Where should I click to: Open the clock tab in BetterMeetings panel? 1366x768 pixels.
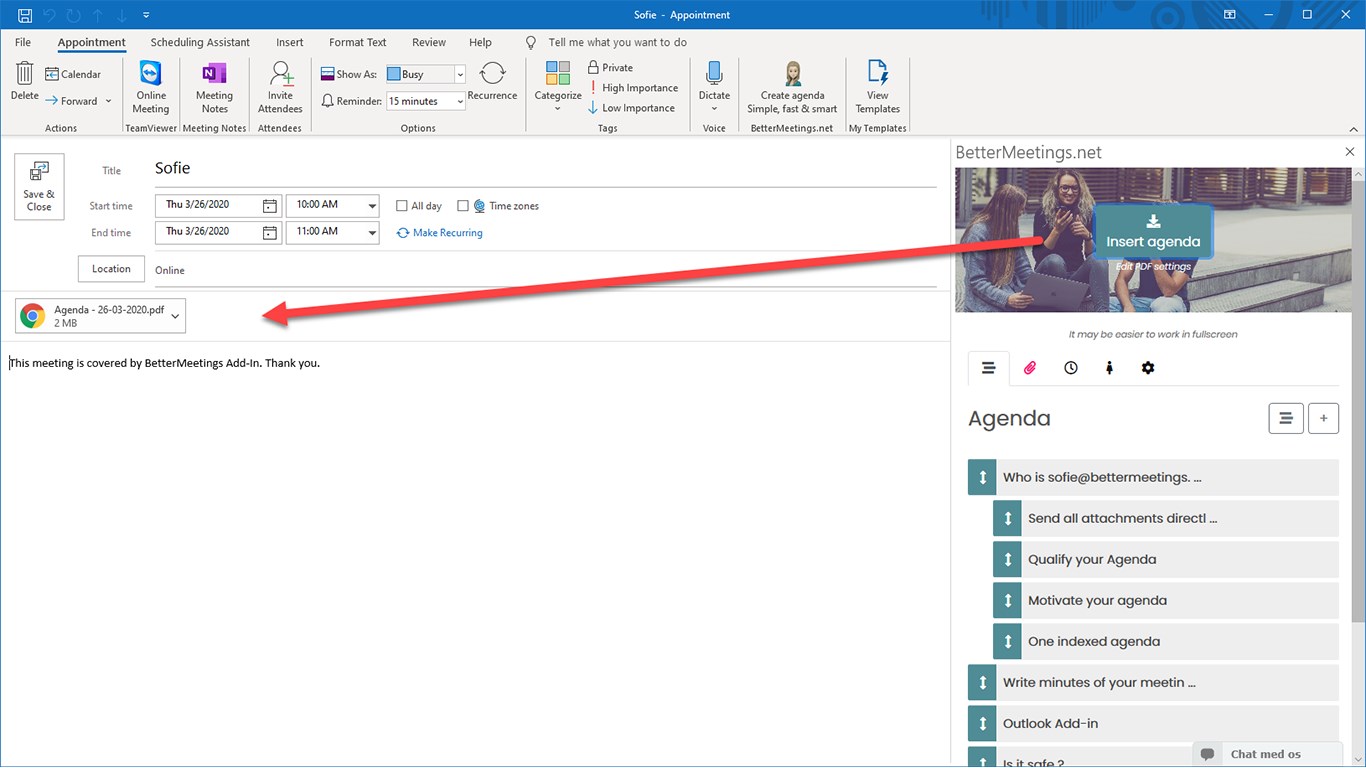click(x=1071, y=368)
